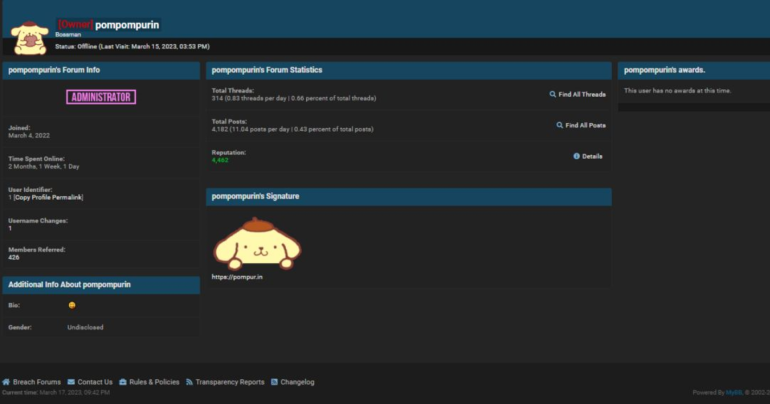Click the Administrator badge image
This screenshot has width=770, height=404.
100,97
